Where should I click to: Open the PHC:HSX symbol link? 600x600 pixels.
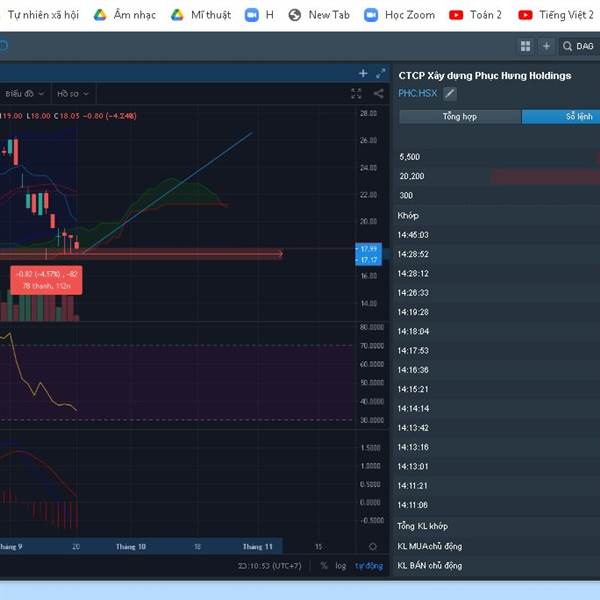pyautogui.click(x=417, y=93)
